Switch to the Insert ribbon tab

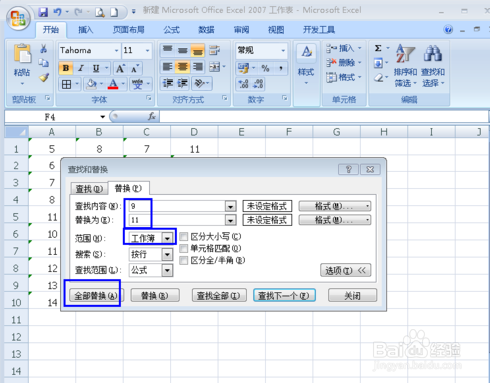point(86,30)
